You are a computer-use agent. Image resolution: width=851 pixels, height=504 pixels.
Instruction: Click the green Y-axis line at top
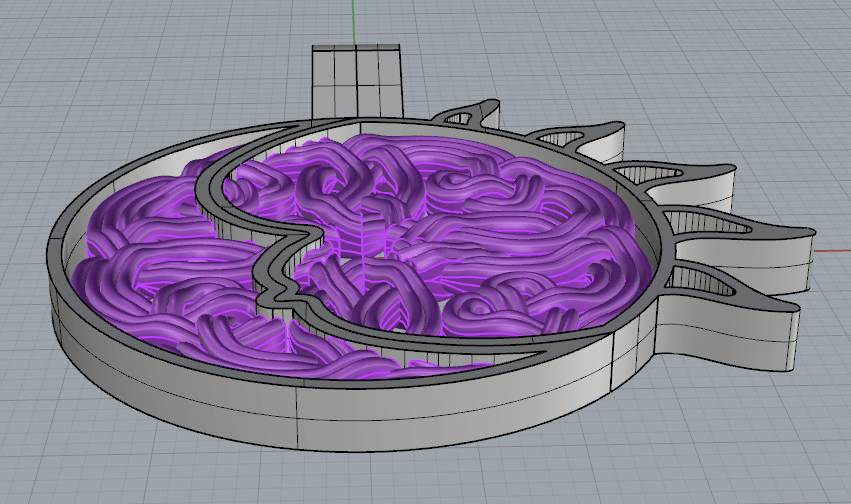353,20
